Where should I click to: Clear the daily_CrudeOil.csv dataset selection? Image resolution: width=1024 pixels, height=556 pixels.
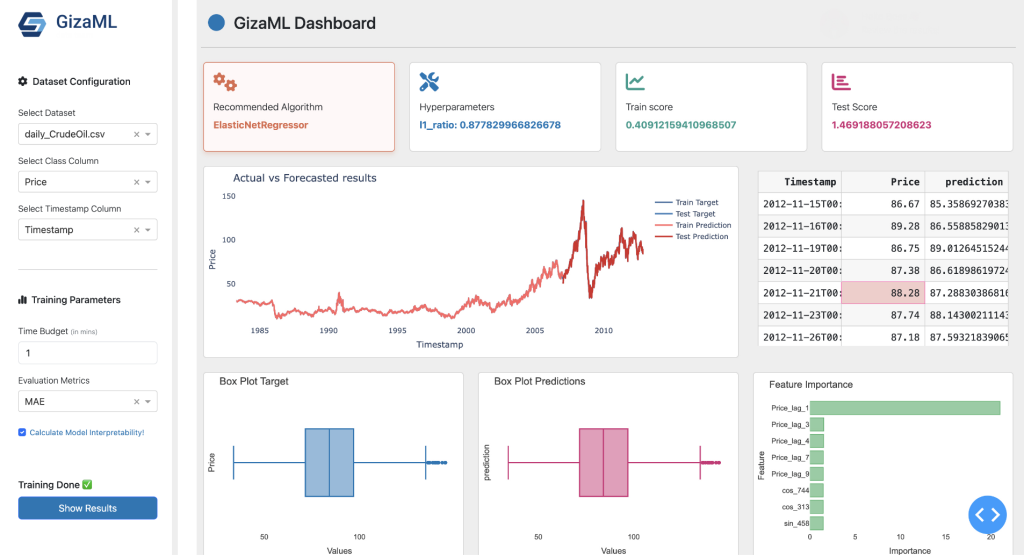[x=136, y=134]
